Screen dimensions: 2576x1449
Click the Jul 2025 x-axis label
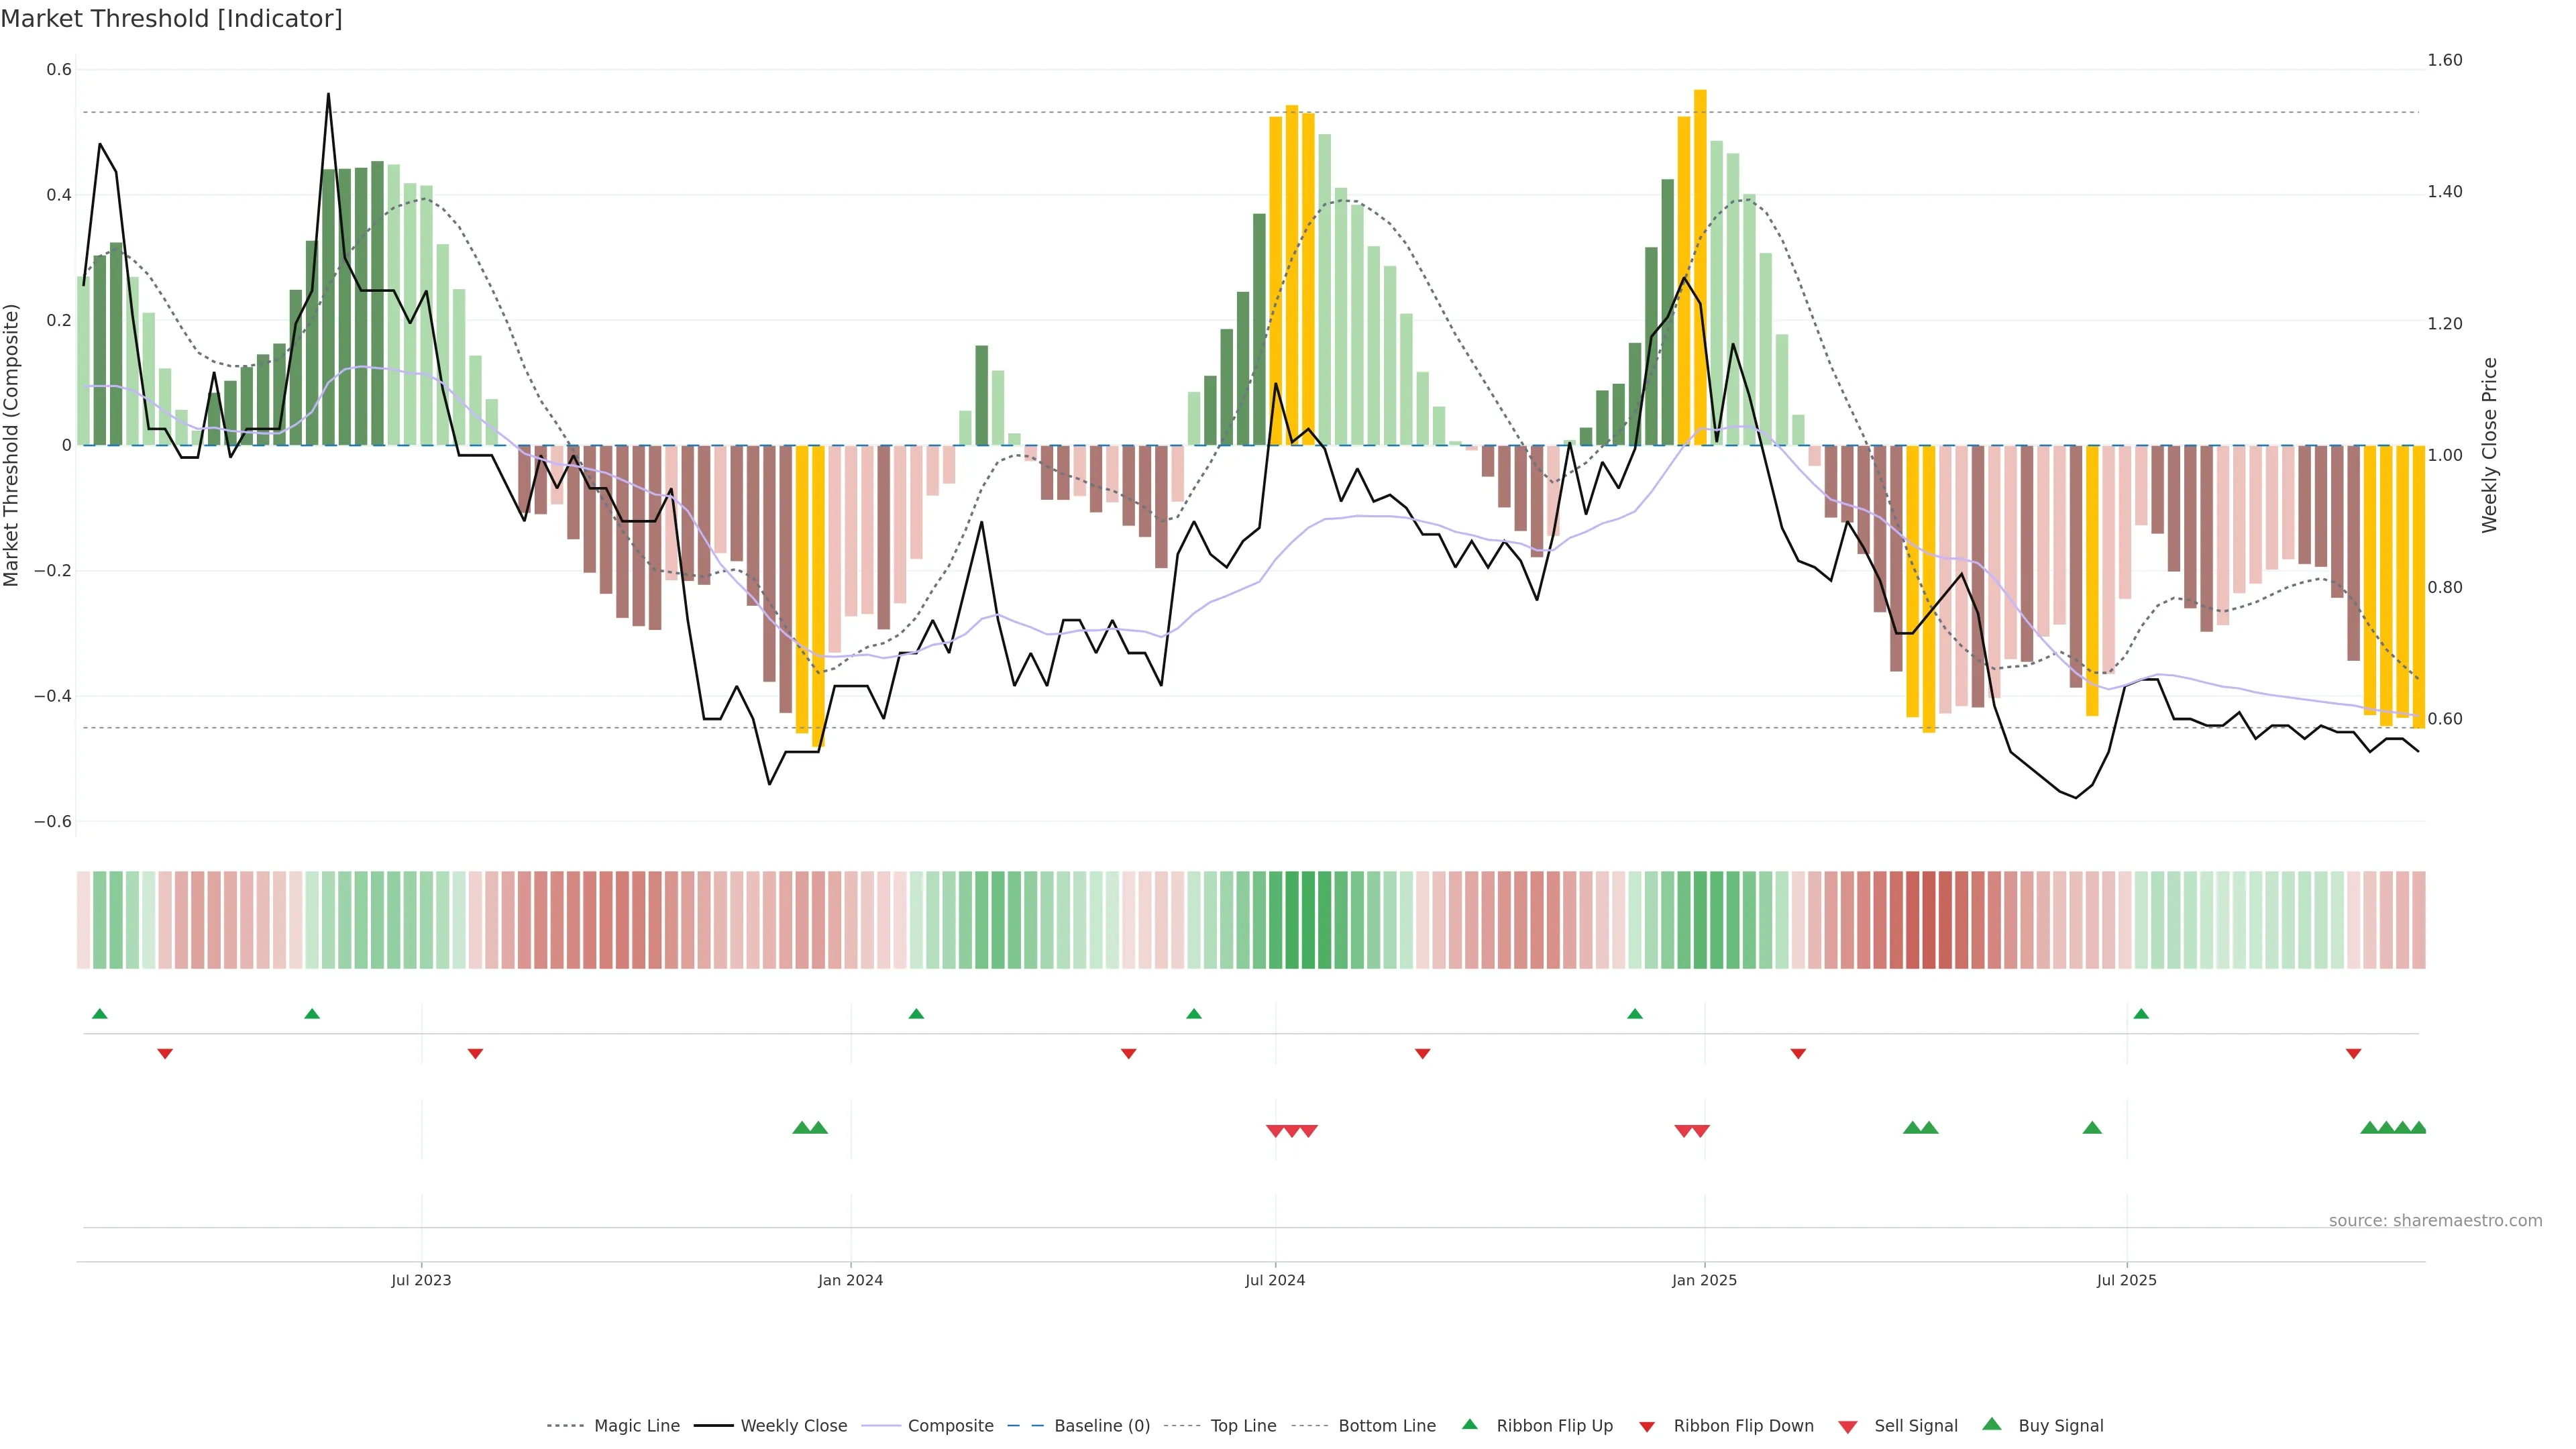tap(2126, 1280)
